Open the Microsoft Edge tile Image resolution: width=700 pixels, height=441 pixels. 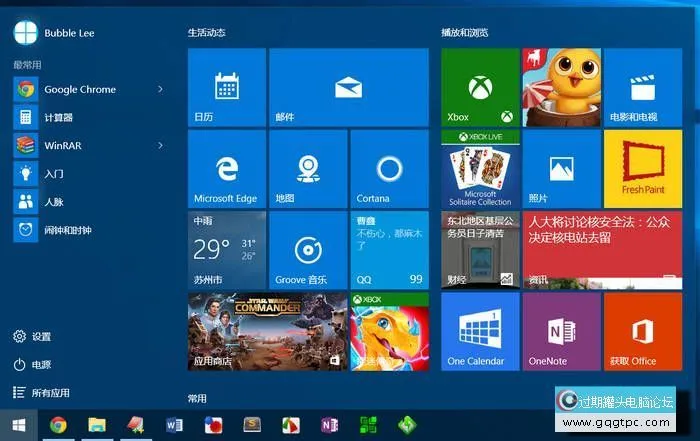(x=226, y=168)
